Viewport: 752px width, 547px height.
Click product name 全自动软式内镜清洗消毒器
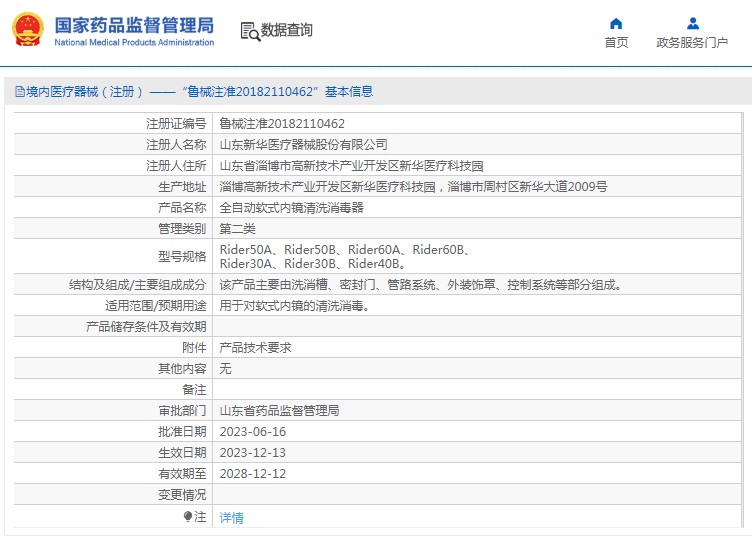coord(291,208)
